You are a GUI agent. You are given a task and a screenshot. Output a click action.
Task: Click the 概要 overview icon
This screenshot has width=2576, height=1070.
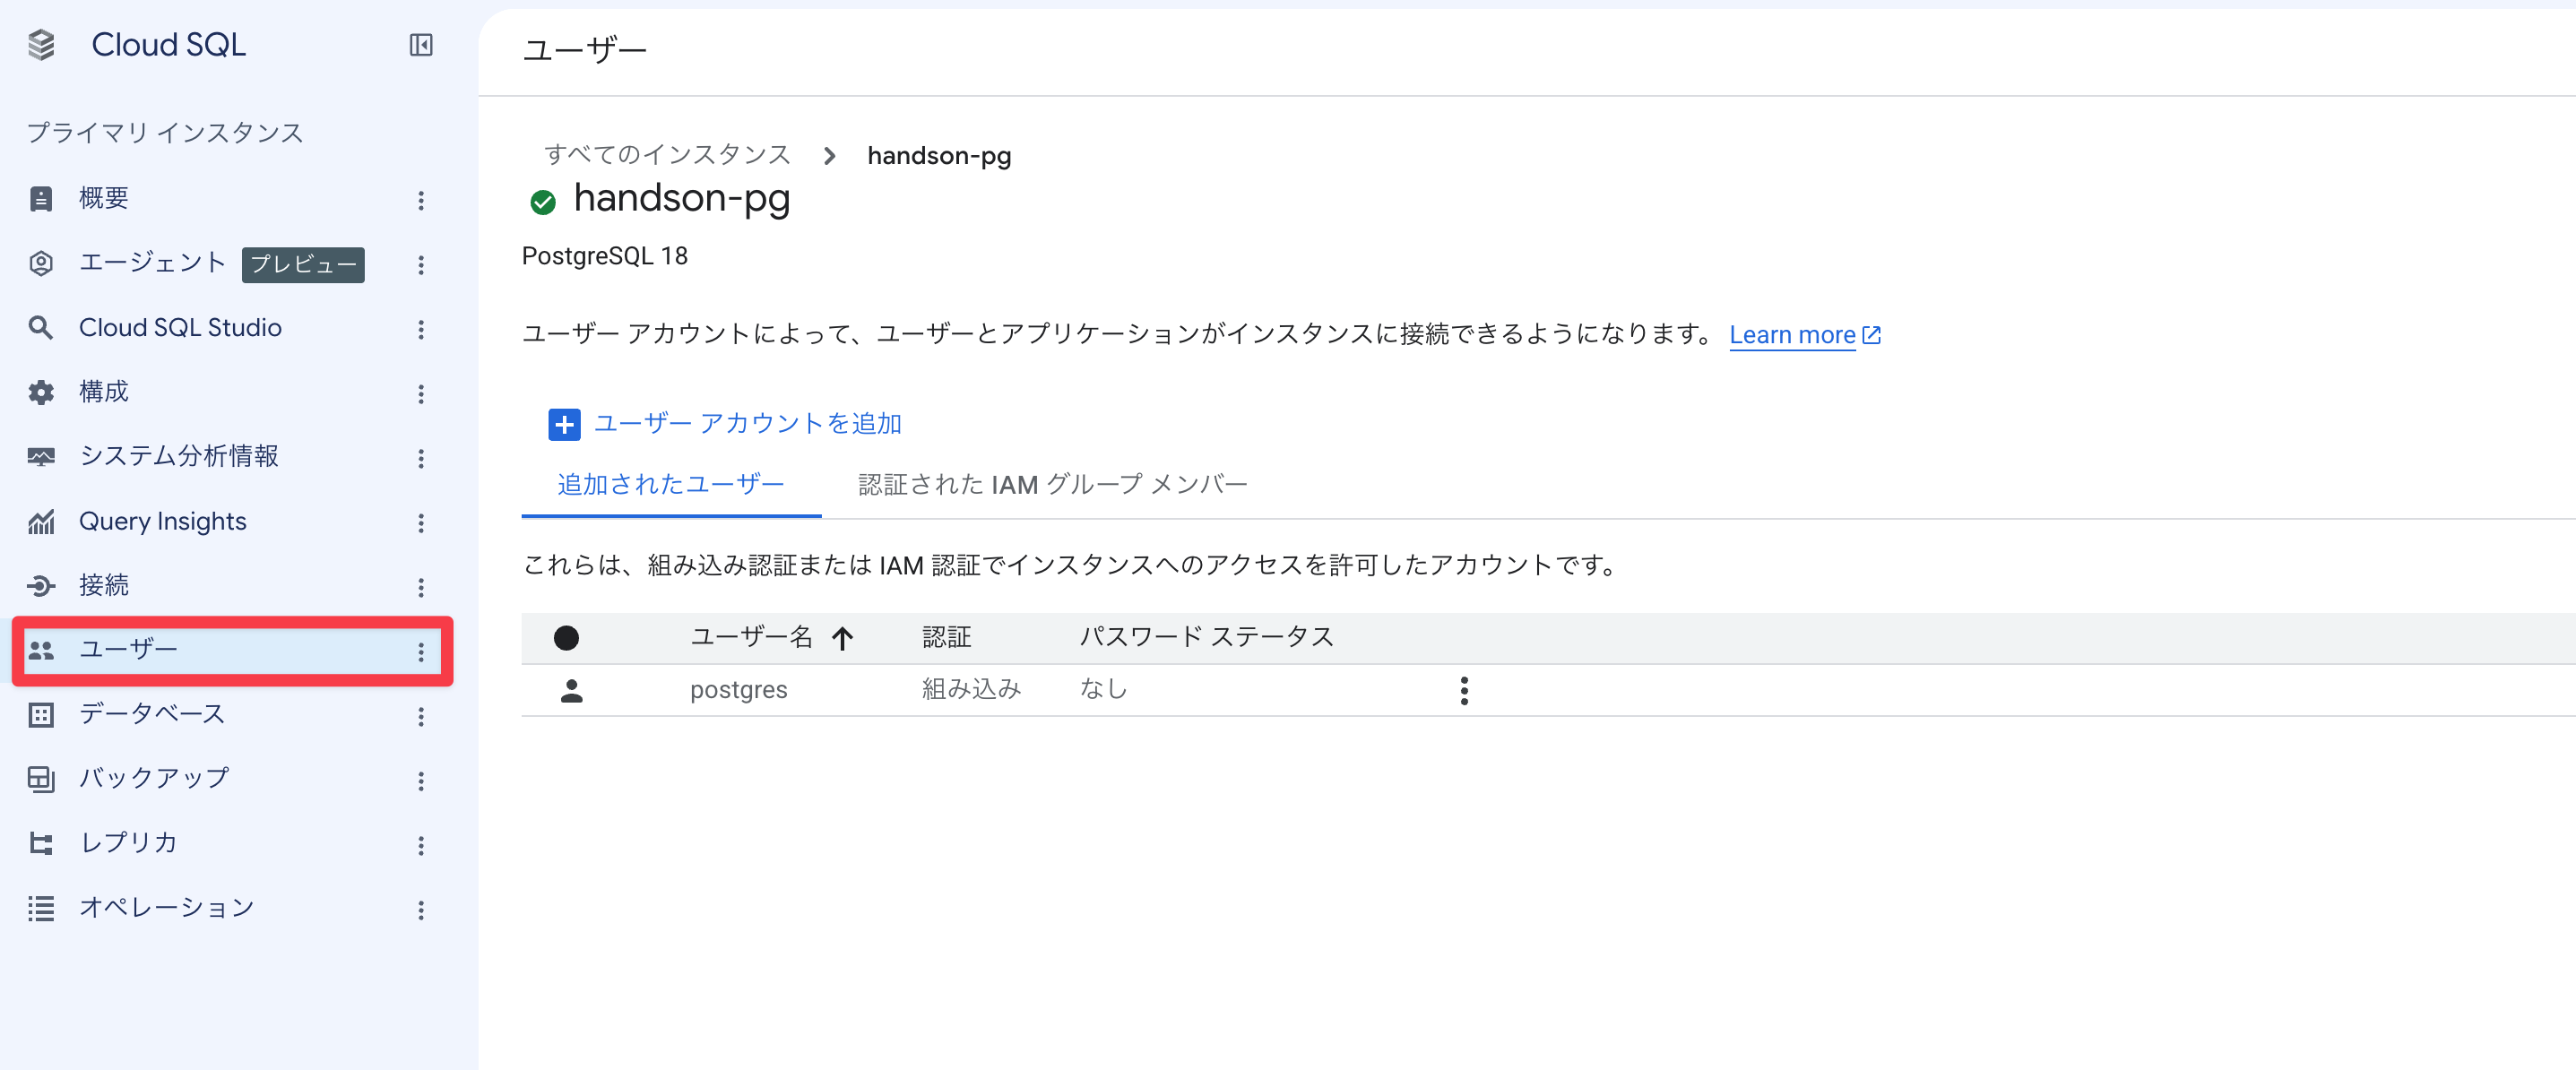[41, 199]
